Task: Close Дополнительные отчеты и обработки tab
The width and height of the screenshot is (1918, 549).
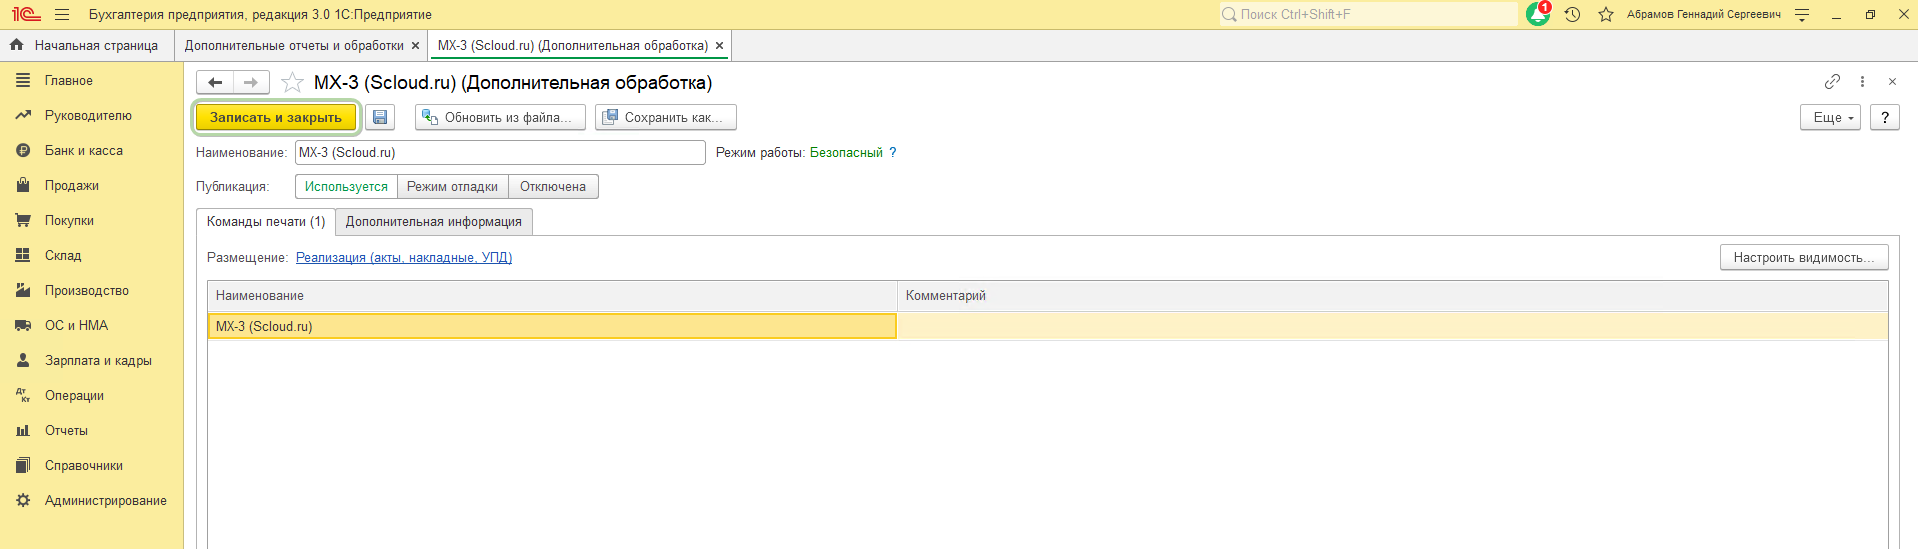Action: [415, 46]
